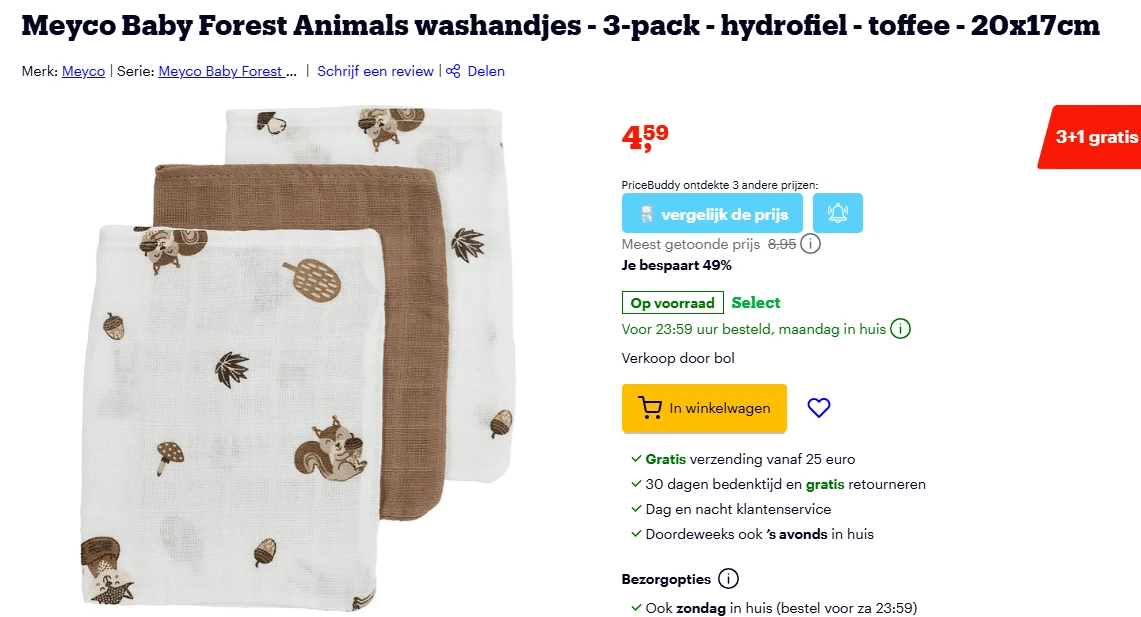Click checkmark icon next to Gratis verzending
The height and width of the screenshot is (617, 1141).
(634, 459)
